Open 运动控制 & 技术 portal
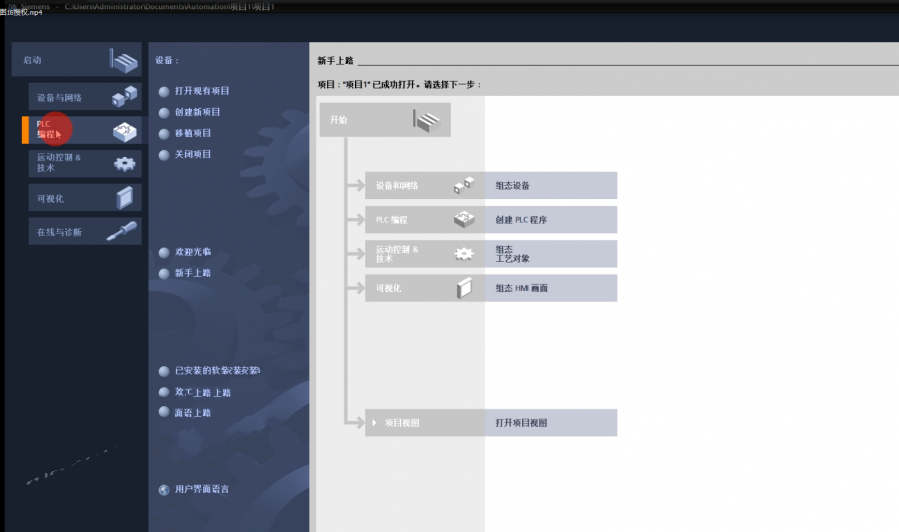 (x=85, y=163)
